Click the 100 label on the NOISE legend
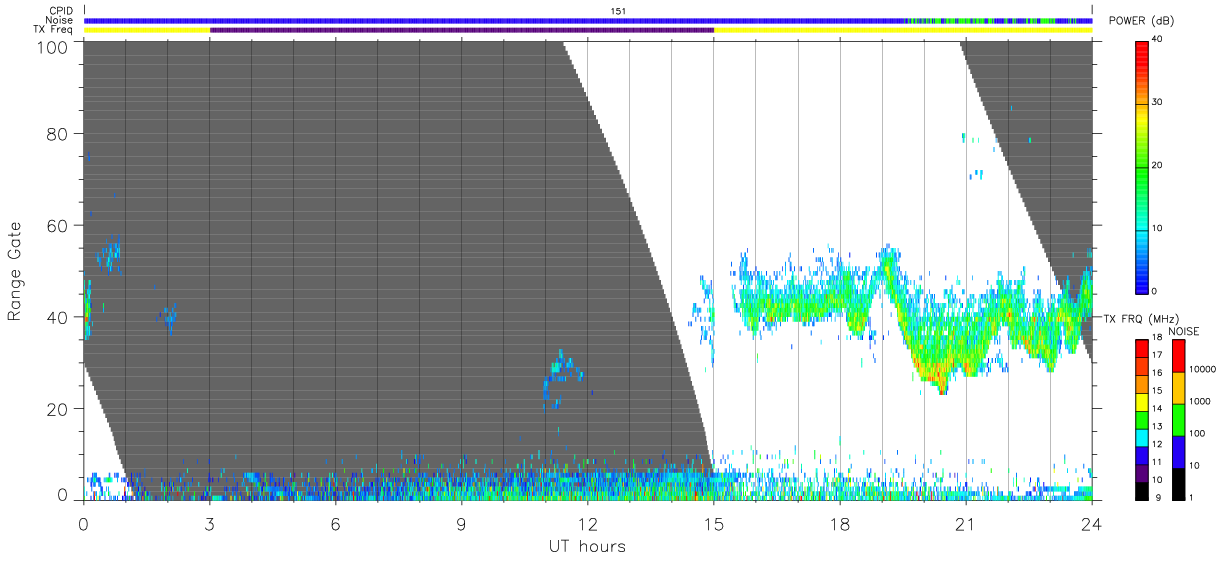This screenshot has width=1228, height=567. click(1197, 433)
